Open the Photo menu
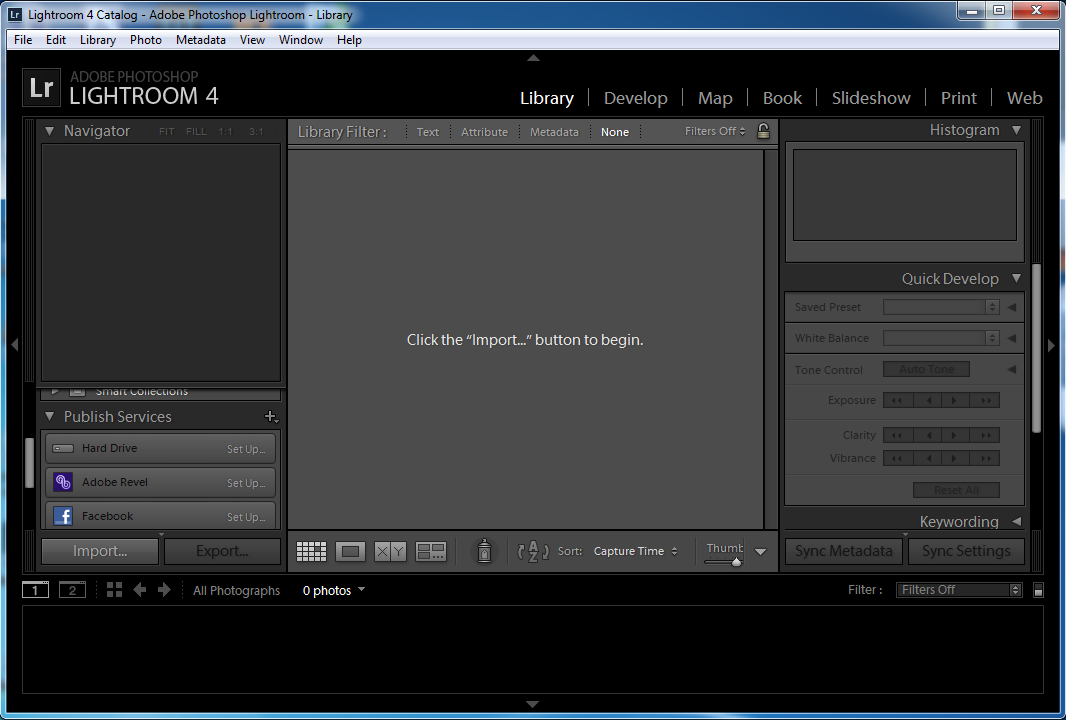1066x720 pixels. [x=145, y=39]
